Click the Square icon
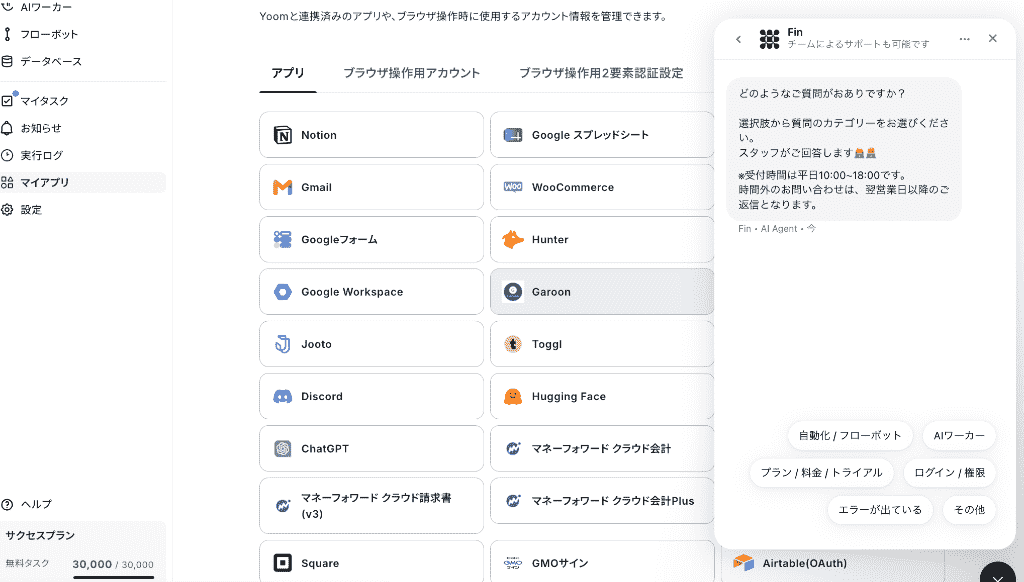This screenshot has width=1024, height=582. (283, 563)
